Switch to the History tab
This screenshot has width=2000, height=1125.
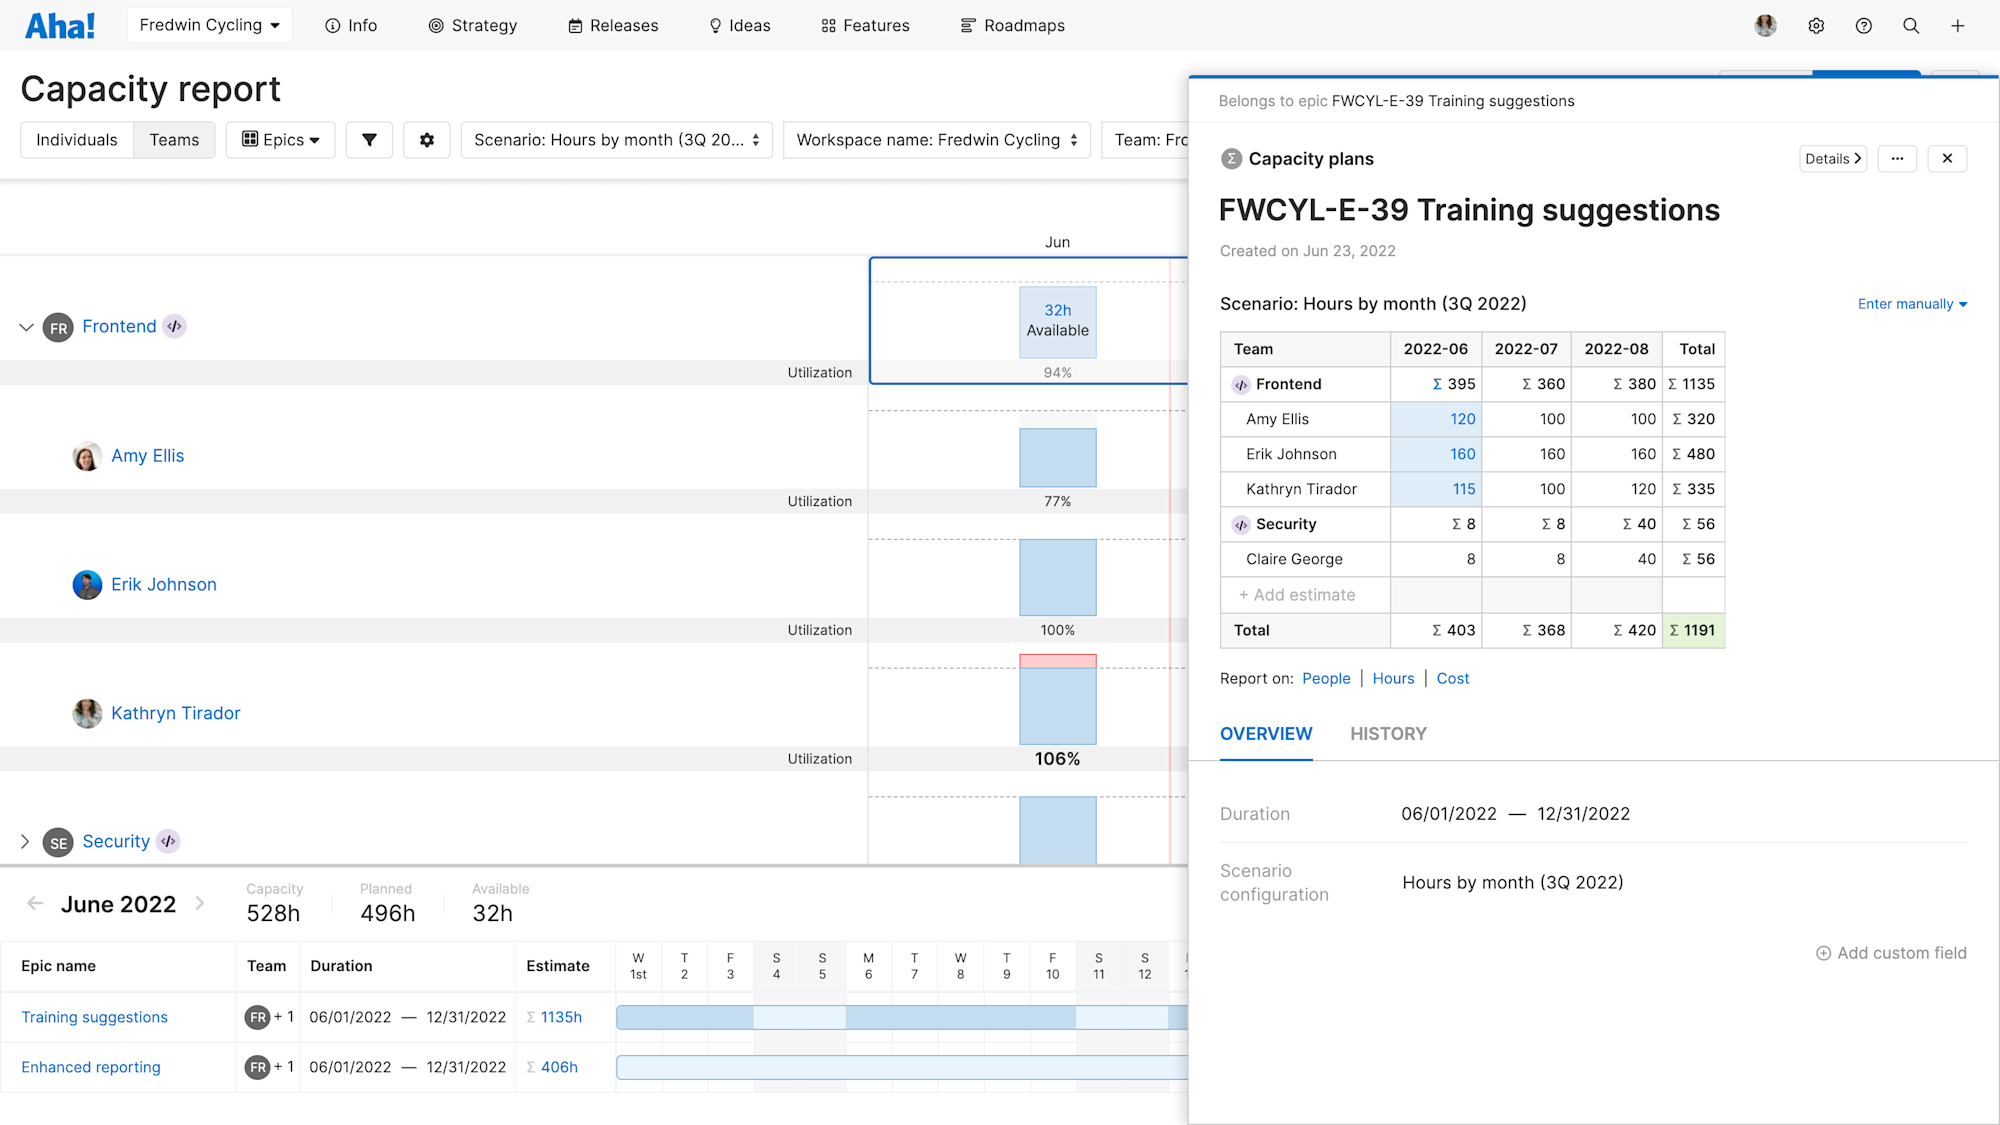pos(1388,733)
